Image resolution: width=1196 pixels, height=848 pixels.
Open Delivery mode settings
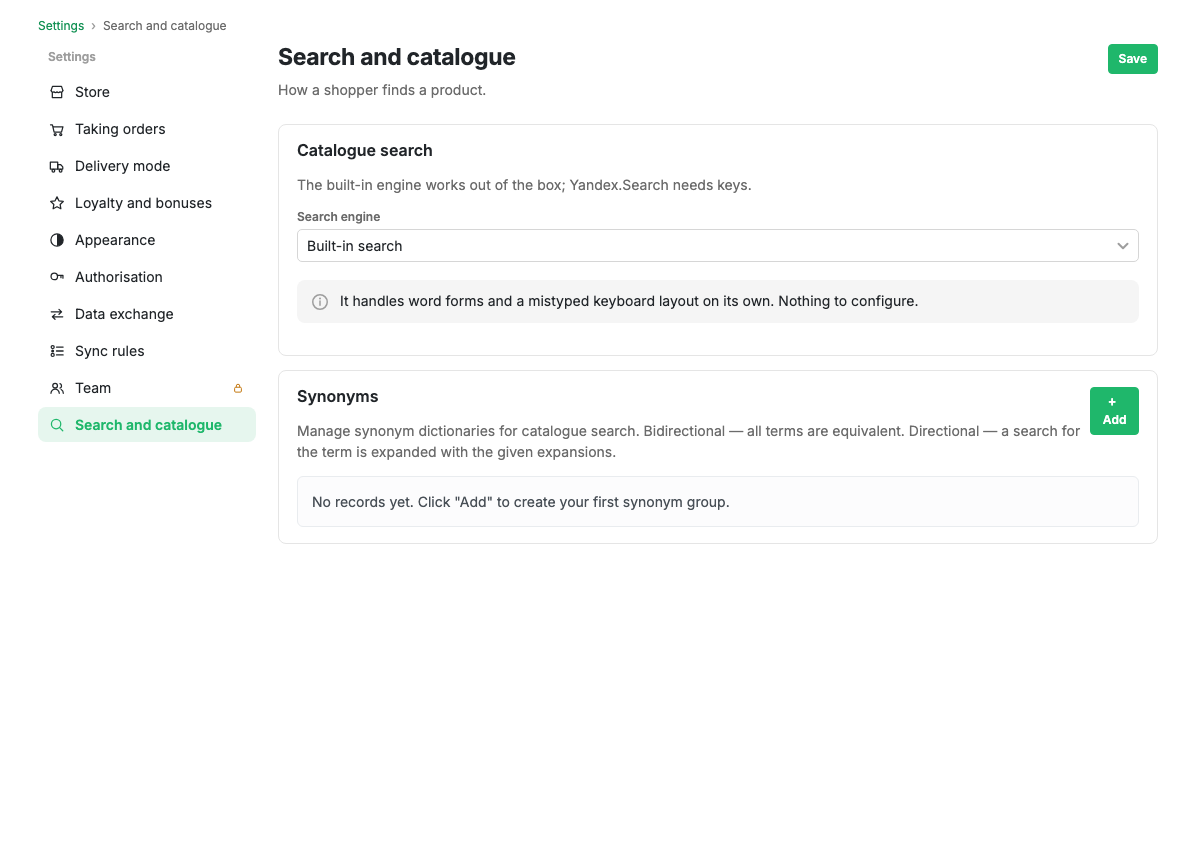point(146,166)
